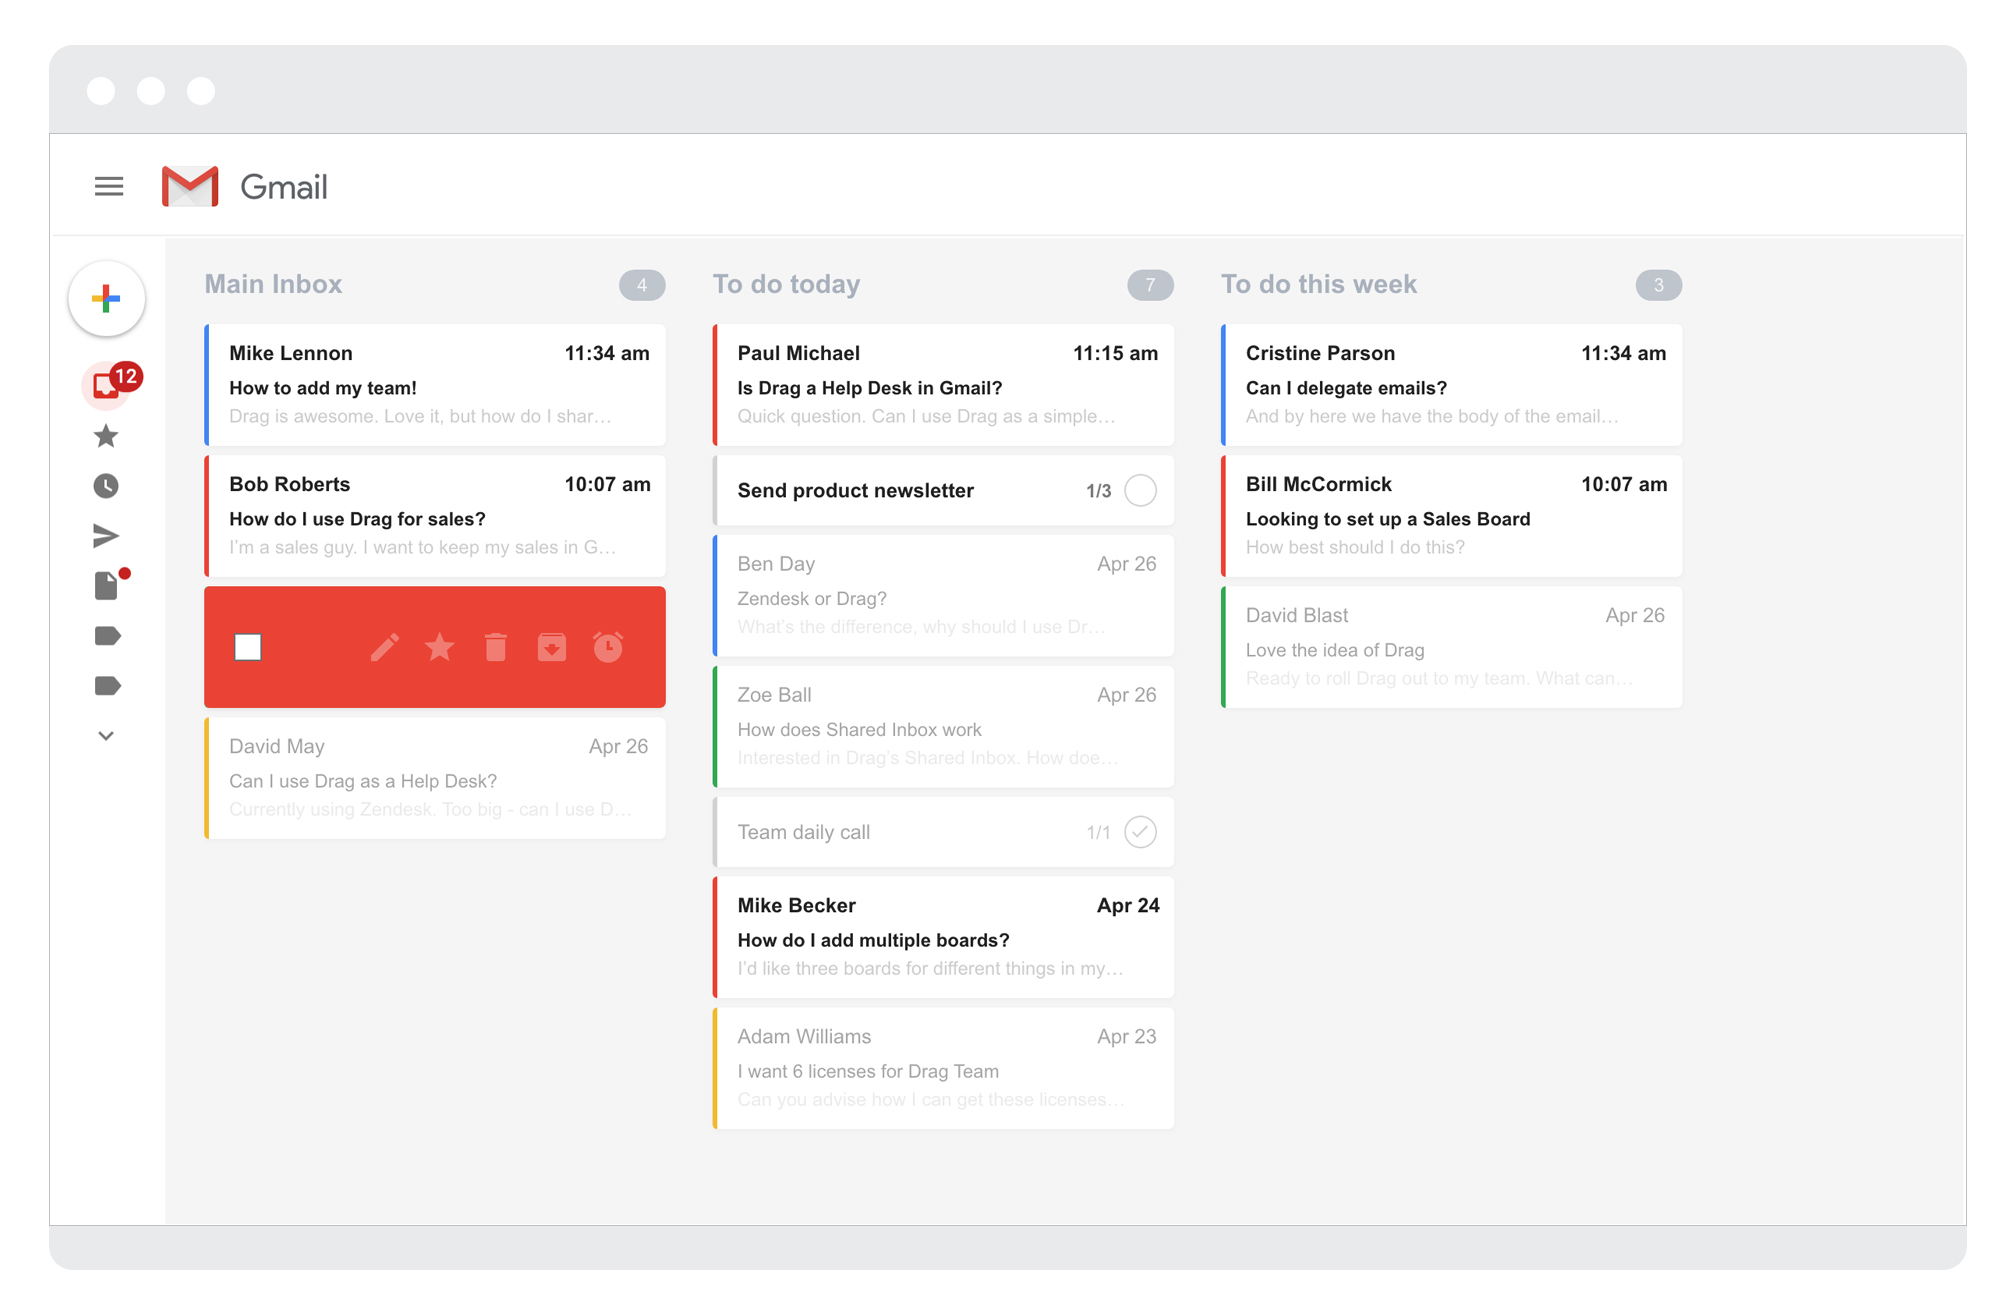Click the Apr 23 date on Adam Williams' email

(1127, 1036)
